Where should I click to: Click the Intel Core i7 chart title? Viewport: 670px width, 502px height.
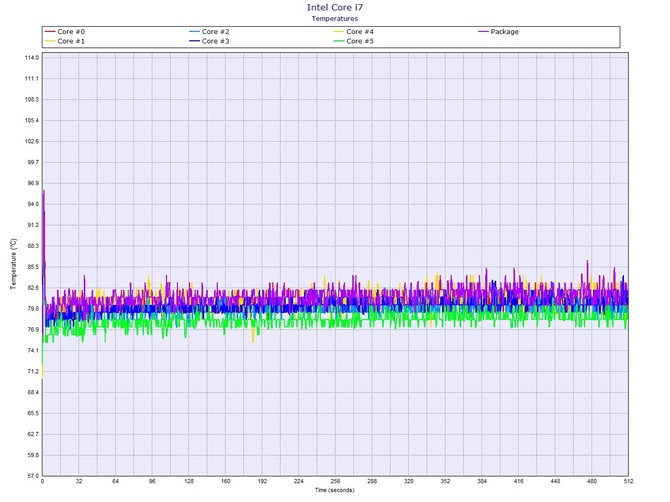(x=335, y=7)
